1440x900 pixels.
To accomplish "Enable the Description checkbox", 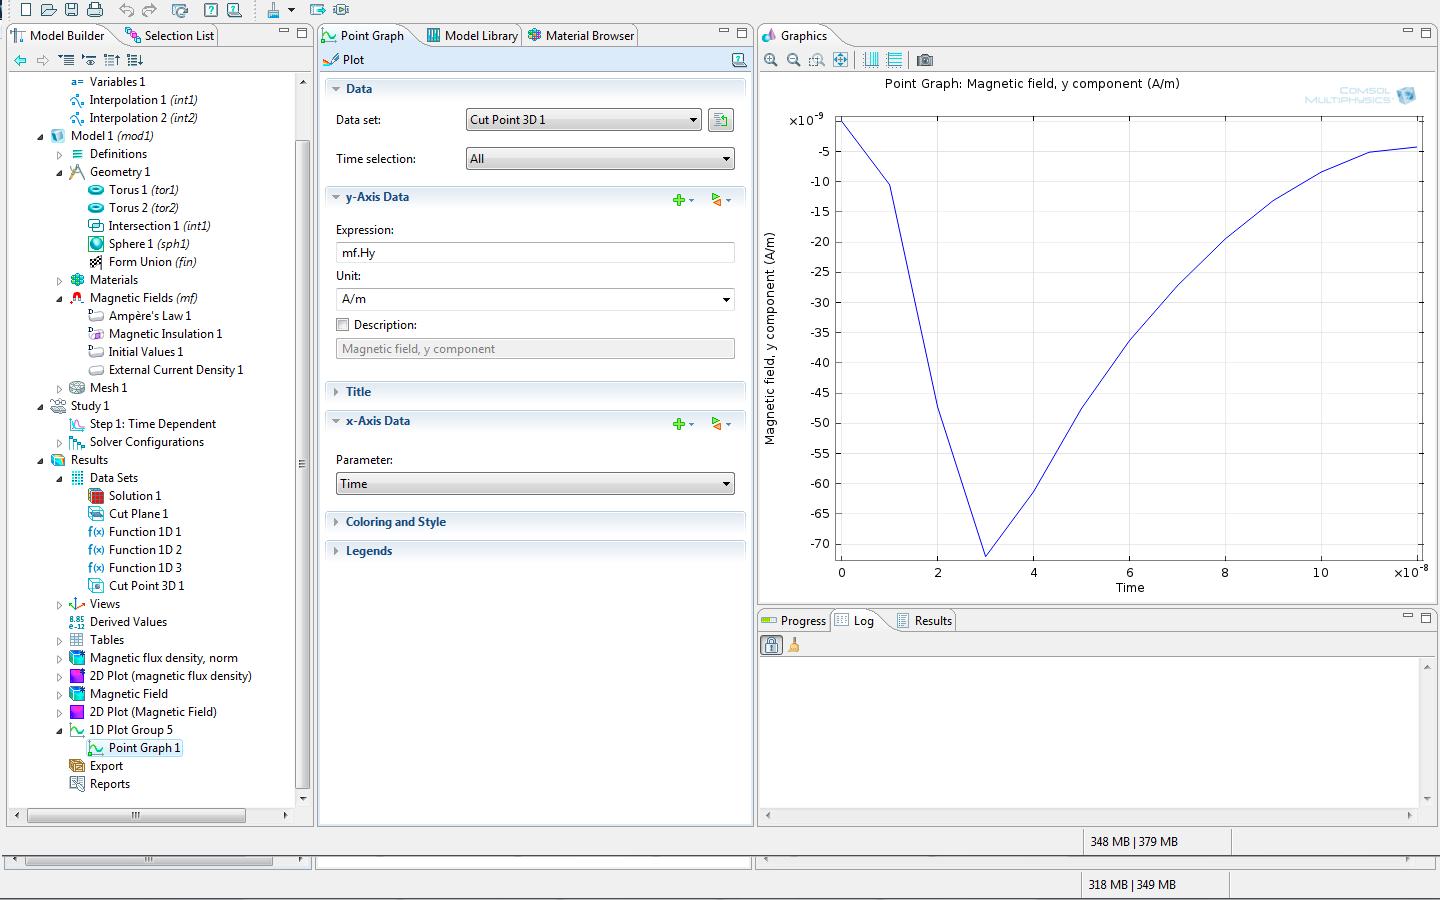I will (343, 325).
